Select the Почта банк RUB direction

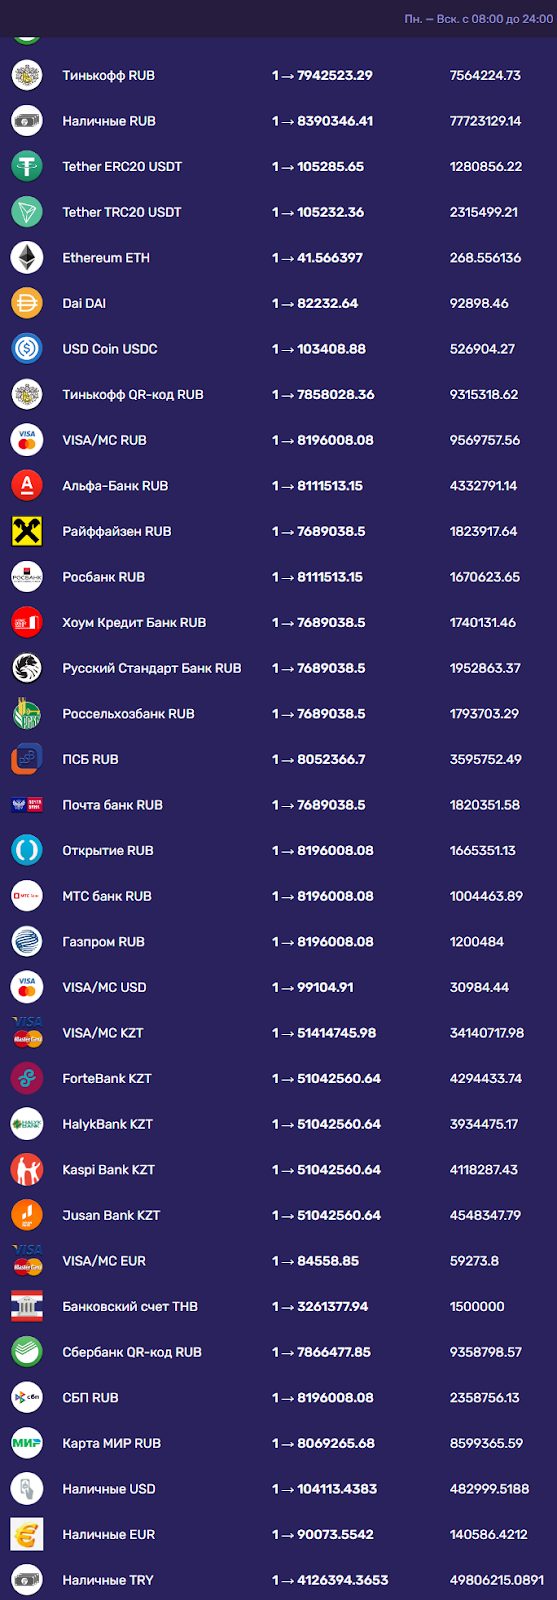point(278,804)
